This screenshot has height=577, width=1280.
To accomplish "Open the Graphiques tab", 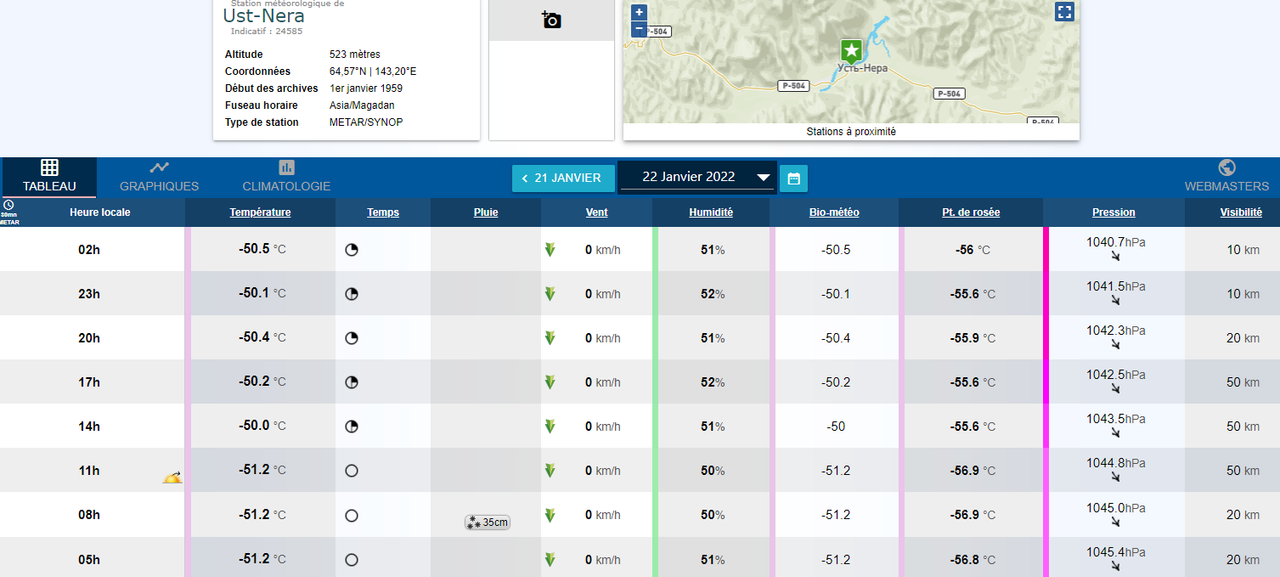I will click(x=159, y=177).
